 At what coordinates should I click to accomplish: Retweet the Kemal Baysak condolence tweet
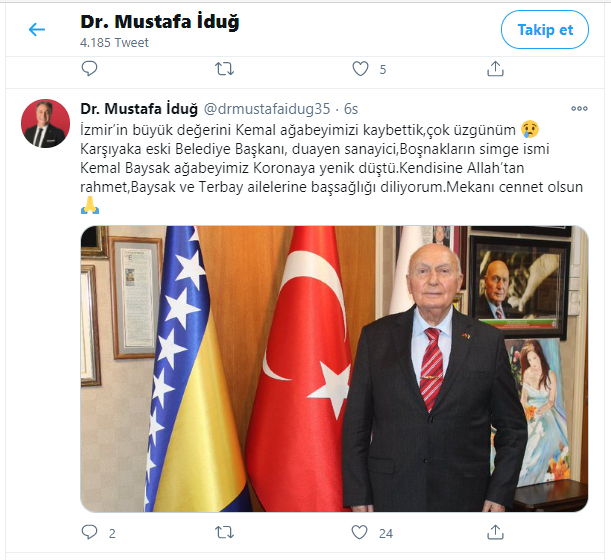(x=224, y=532)
